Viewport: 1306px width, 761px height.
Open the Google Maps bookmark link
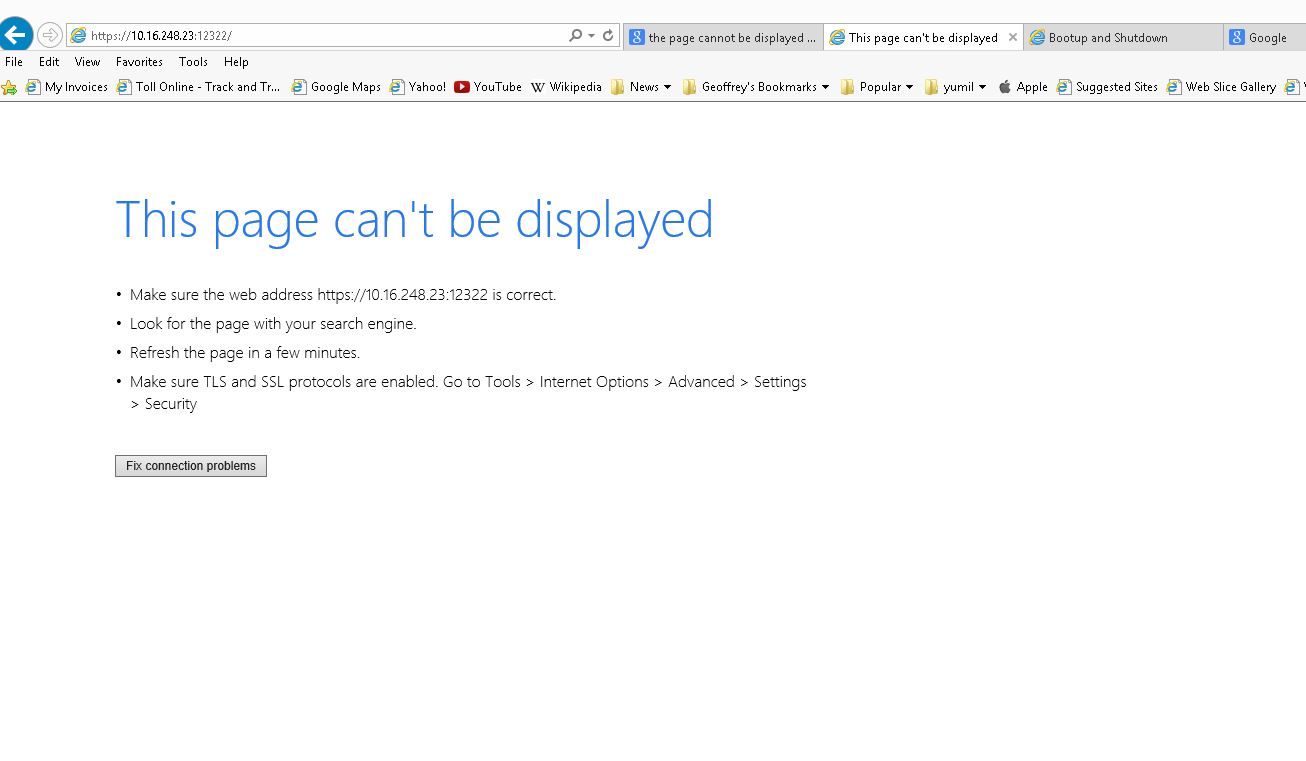point(336,87)
